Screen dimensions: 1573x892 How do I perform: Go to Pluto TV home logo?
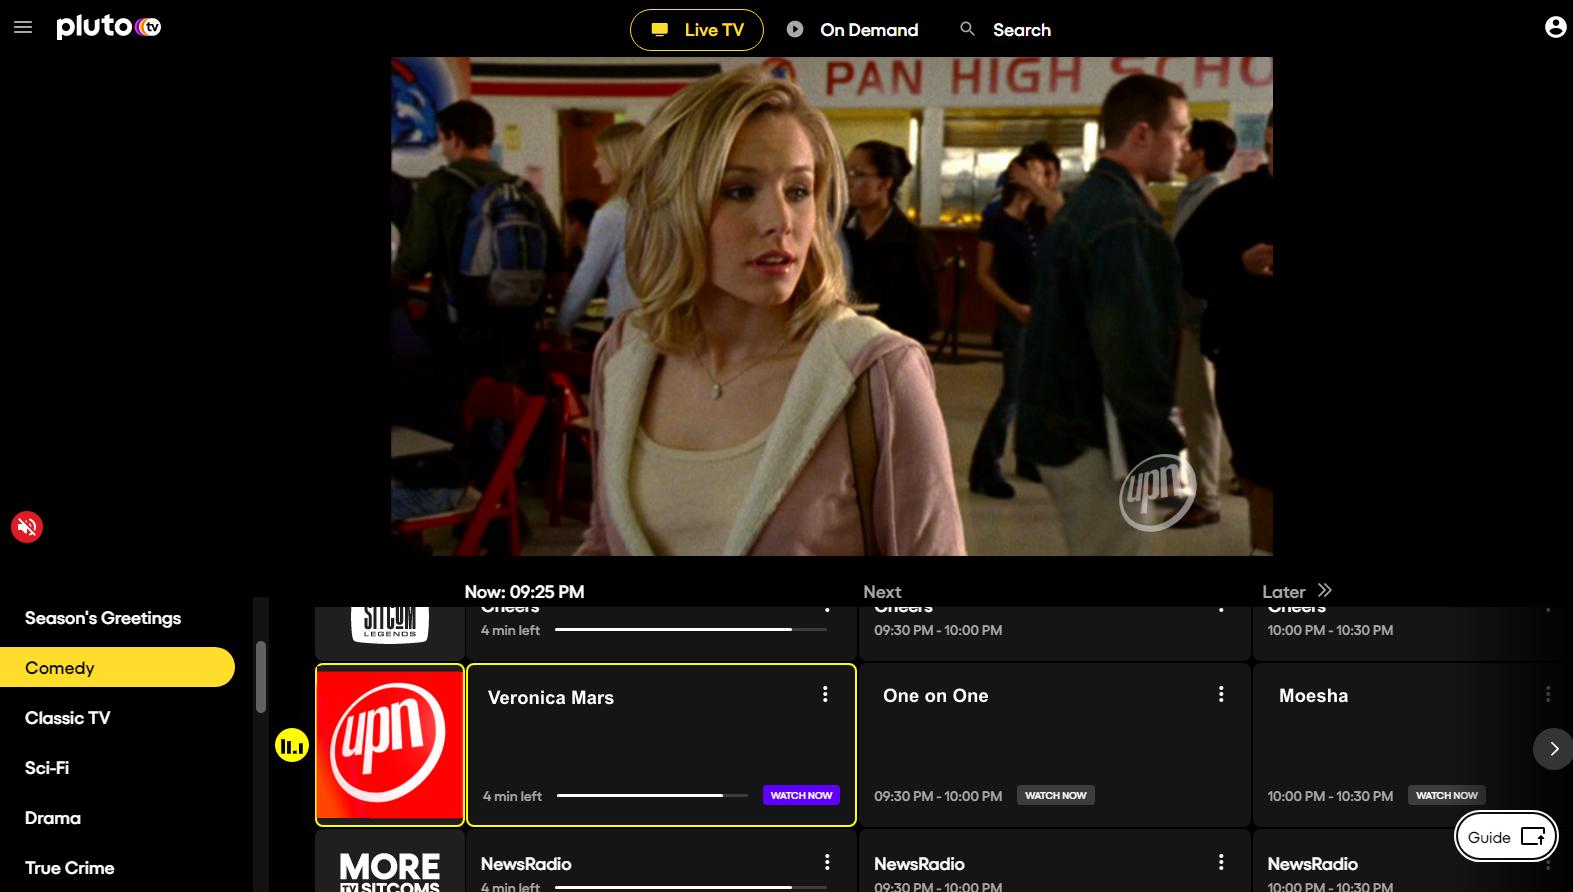(108, 27)
